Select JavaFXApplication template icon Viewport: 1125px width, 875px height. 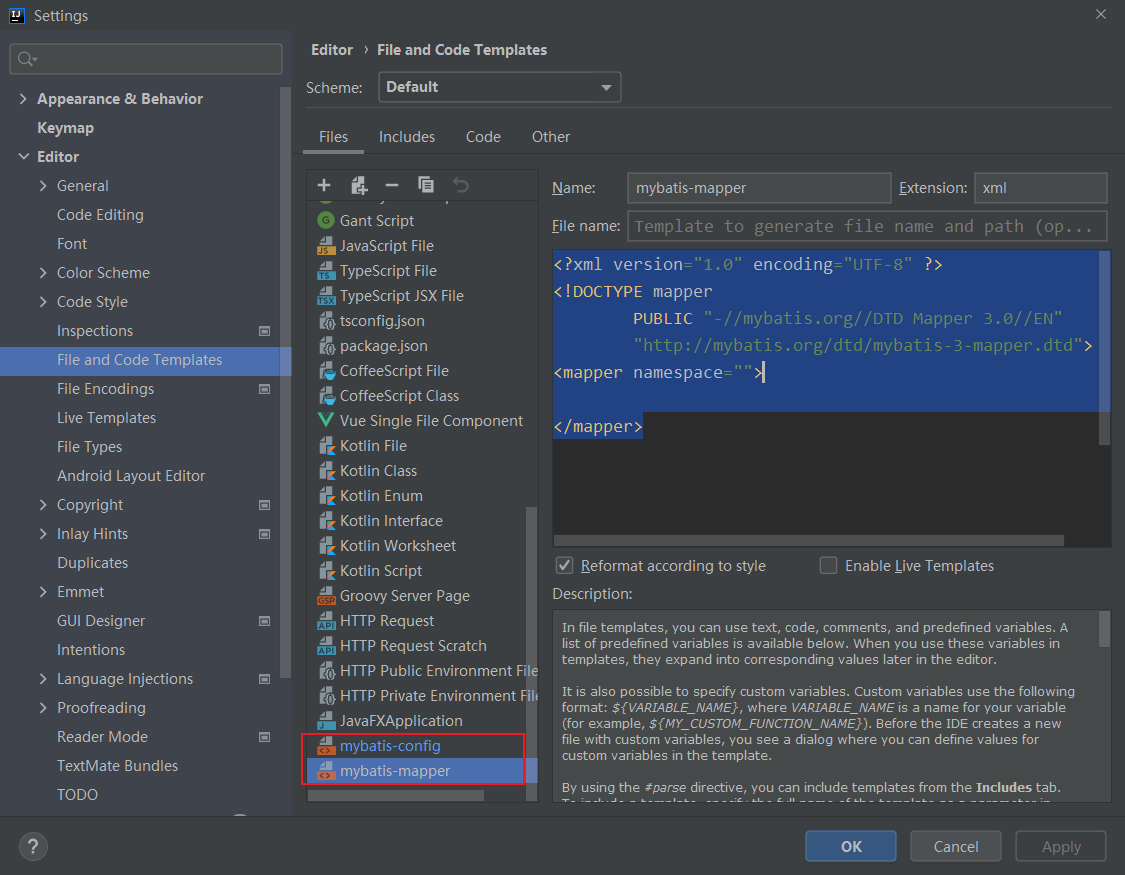(x=326, y=722)
